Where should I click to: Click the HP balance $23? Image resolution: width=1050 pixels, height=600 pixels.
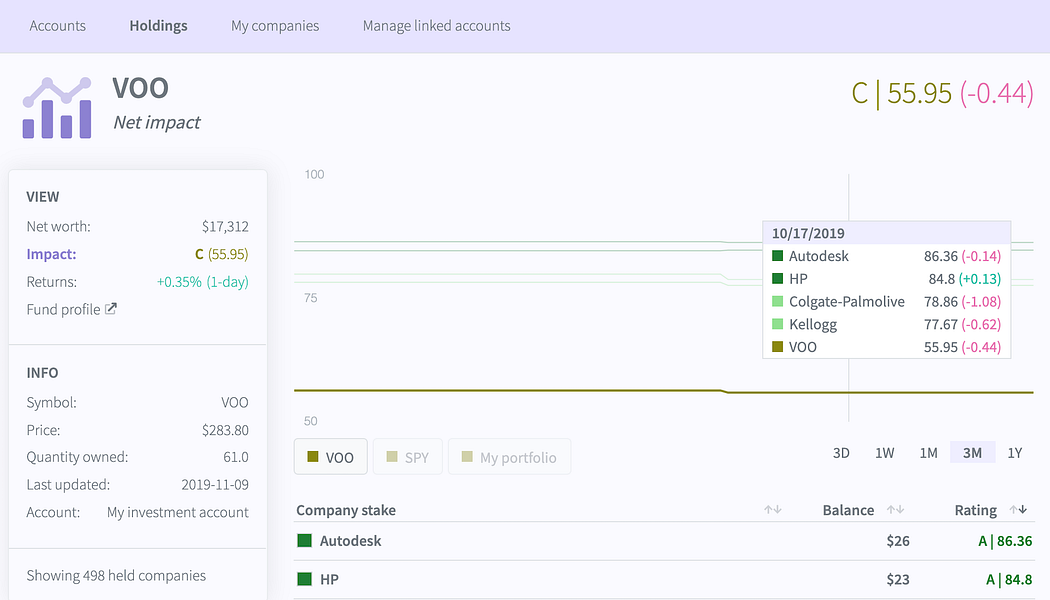pos(898,579)
